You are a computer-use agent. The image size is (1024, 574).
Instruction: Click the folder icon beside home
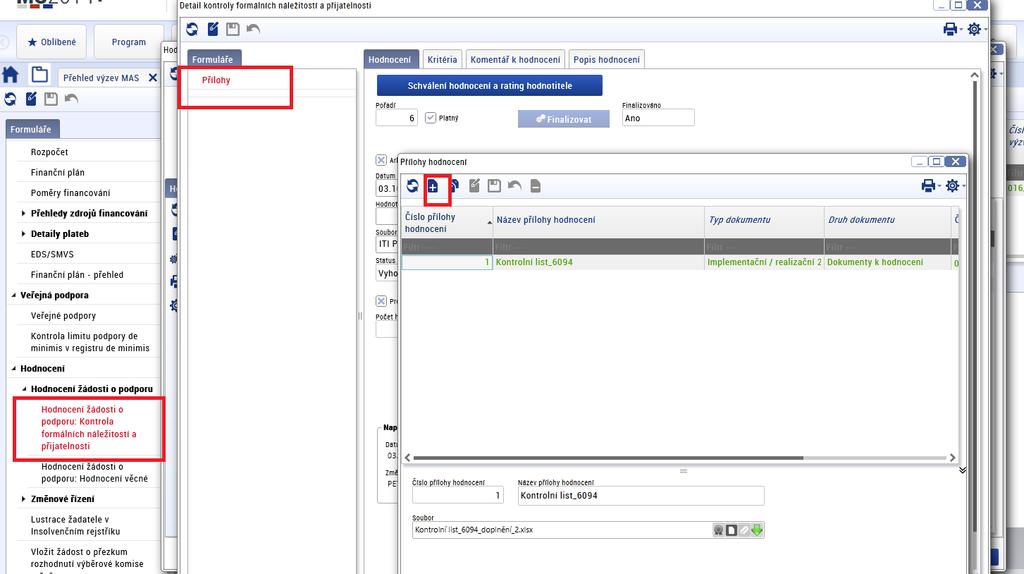coord(40,75)
